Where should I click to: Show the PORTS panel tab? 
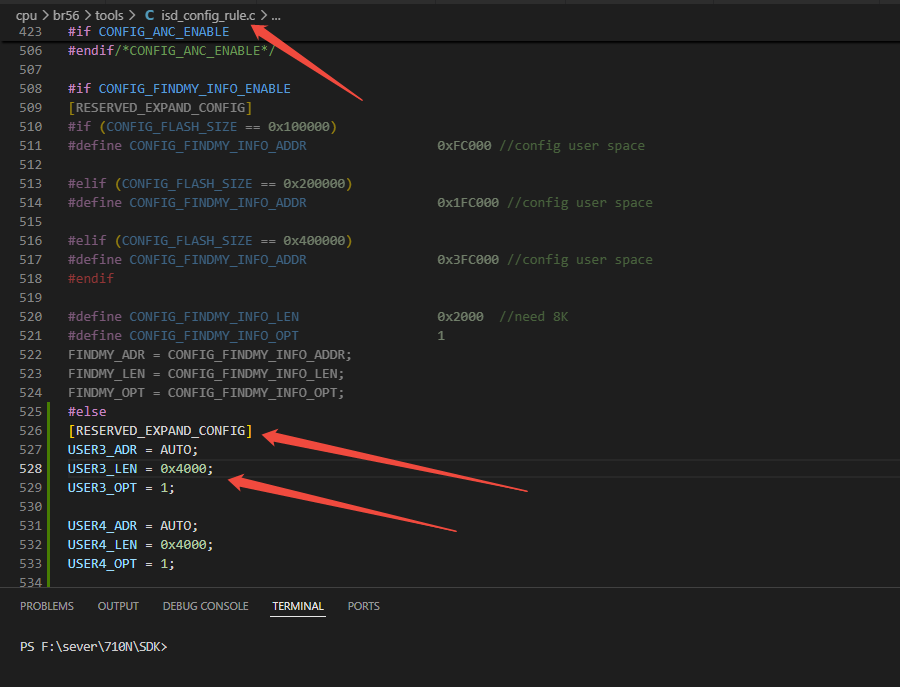363,606
